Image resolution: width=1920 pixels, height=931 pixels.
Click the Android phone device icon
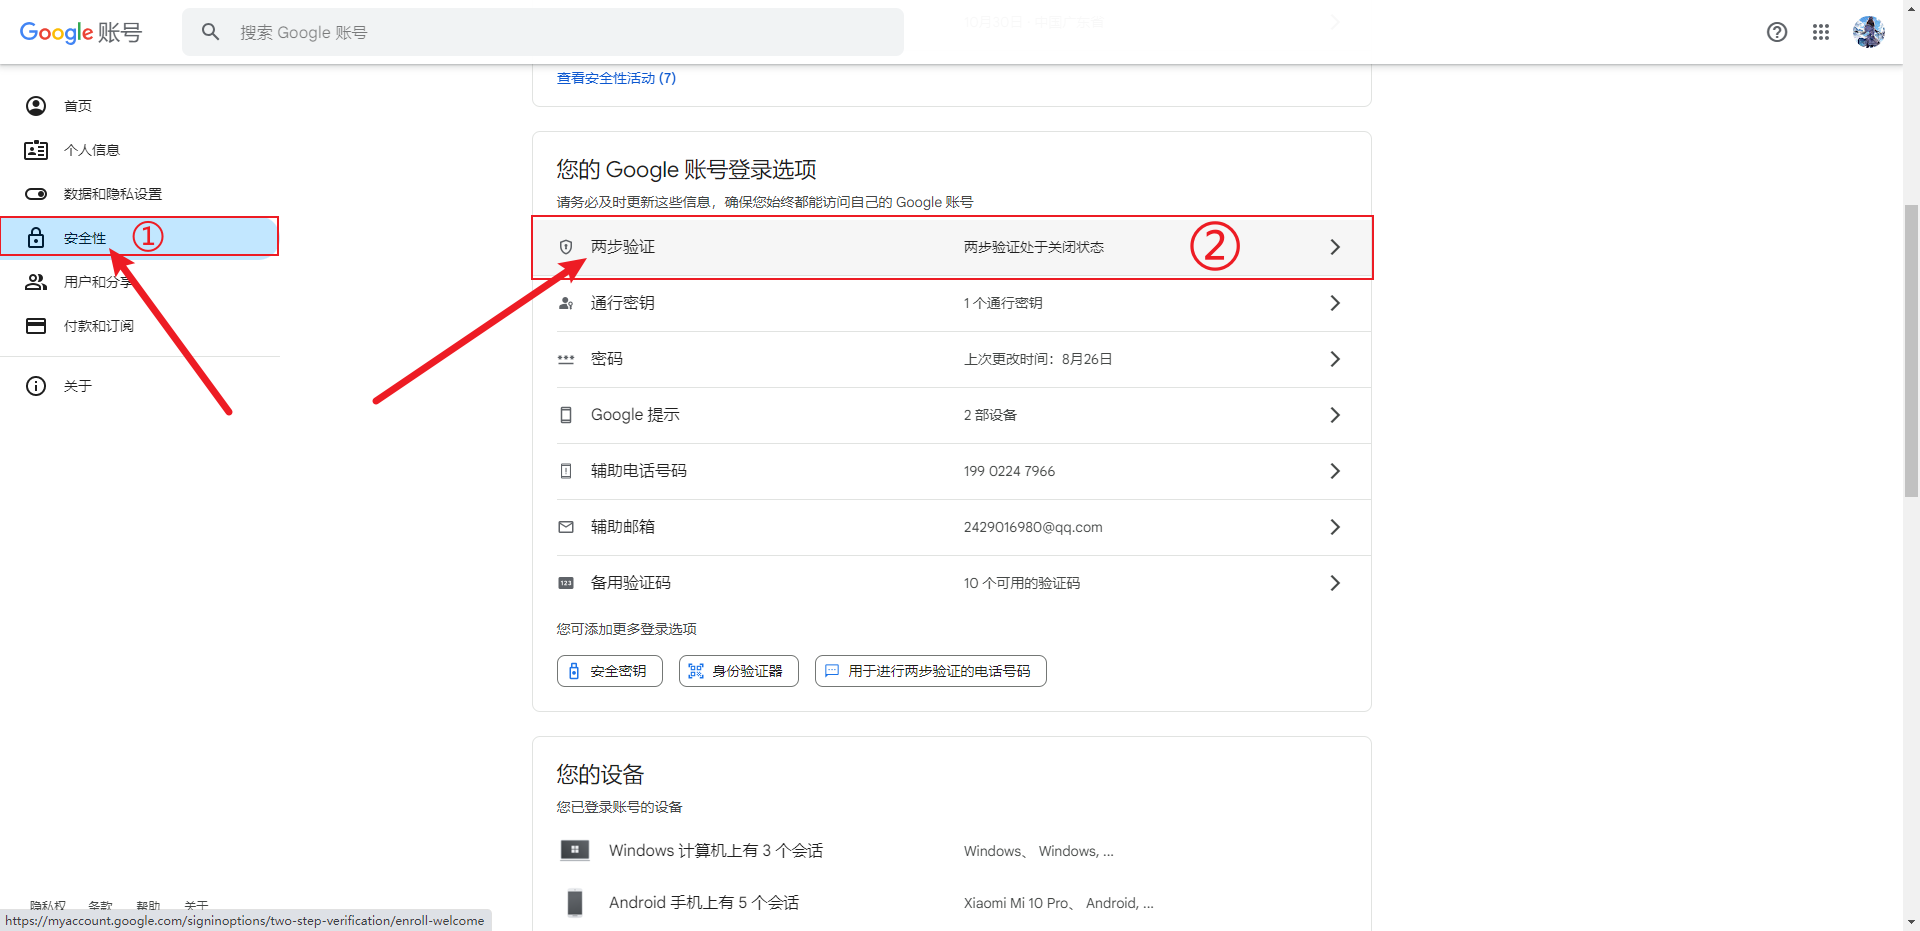pos(575,903)
